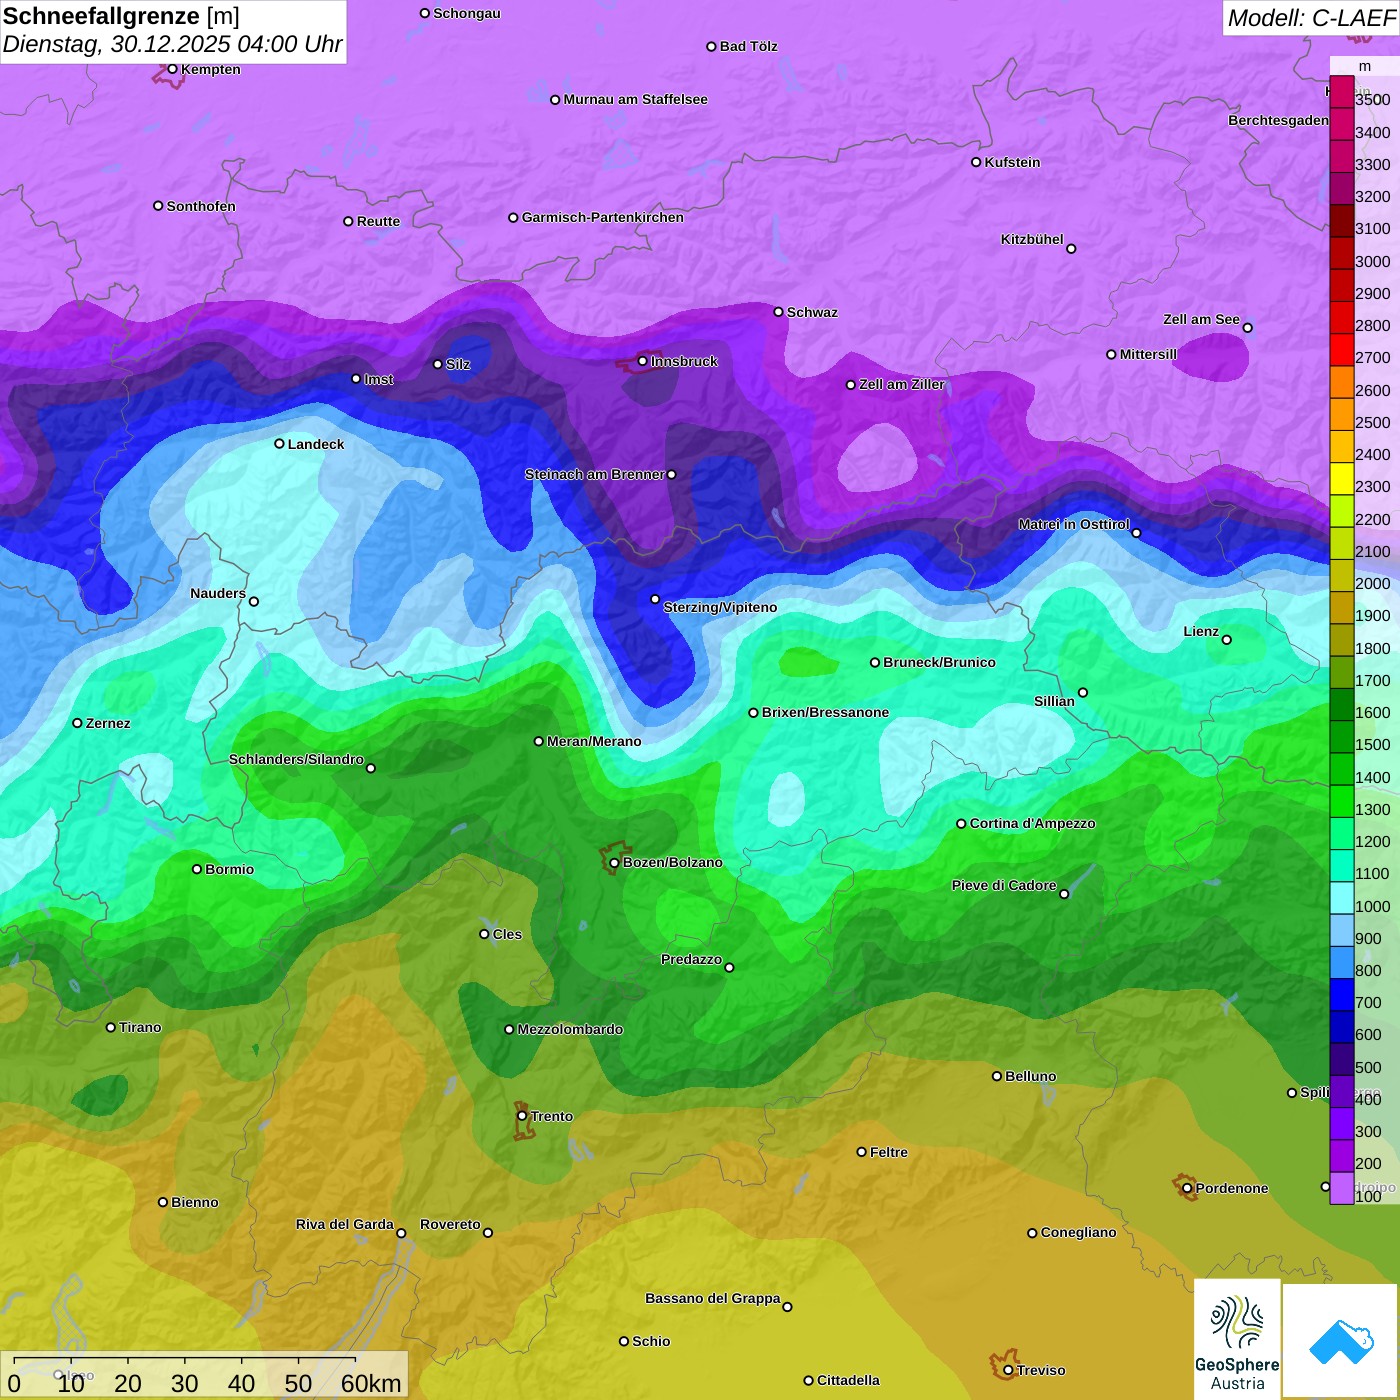Click the Bassano del Grappa label
Image resolution: width=1400 pixels, height=1400 pixels.
click(x=712, y=1298)
